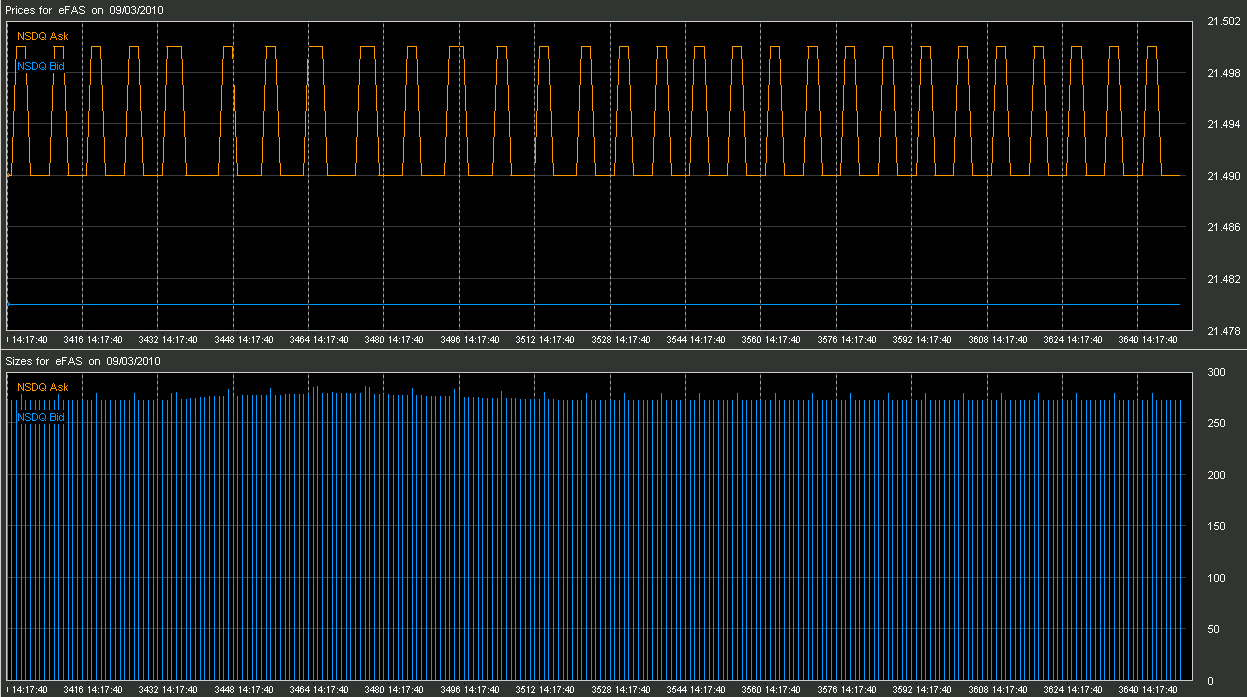This screenshot has height=697, width=1247.
Task: Click '3576 14:17:40' on Prices chart time axis
Action: click(847, 340)
